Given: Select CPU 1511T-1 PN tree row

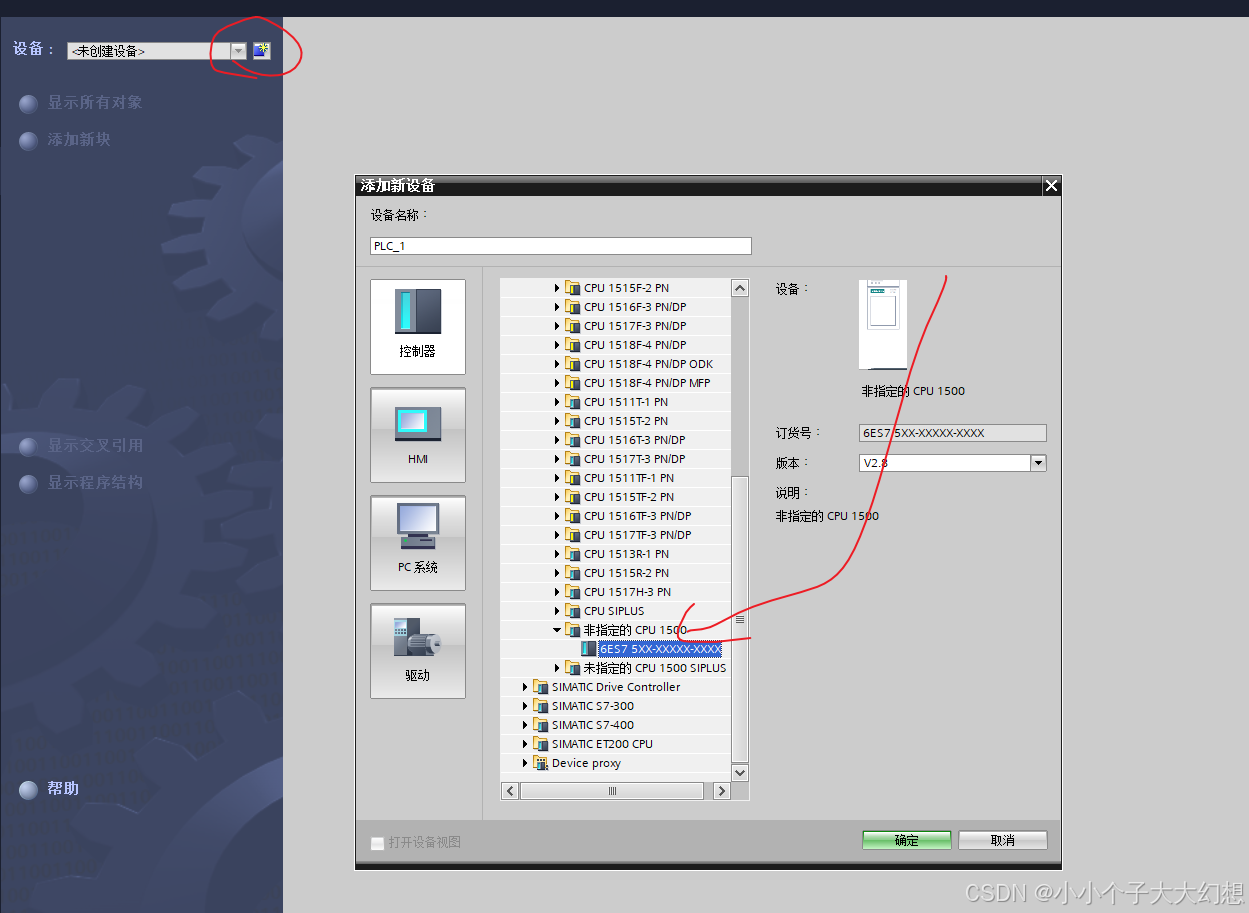Looking at the screenshot, I should click(x=616, y=402).
